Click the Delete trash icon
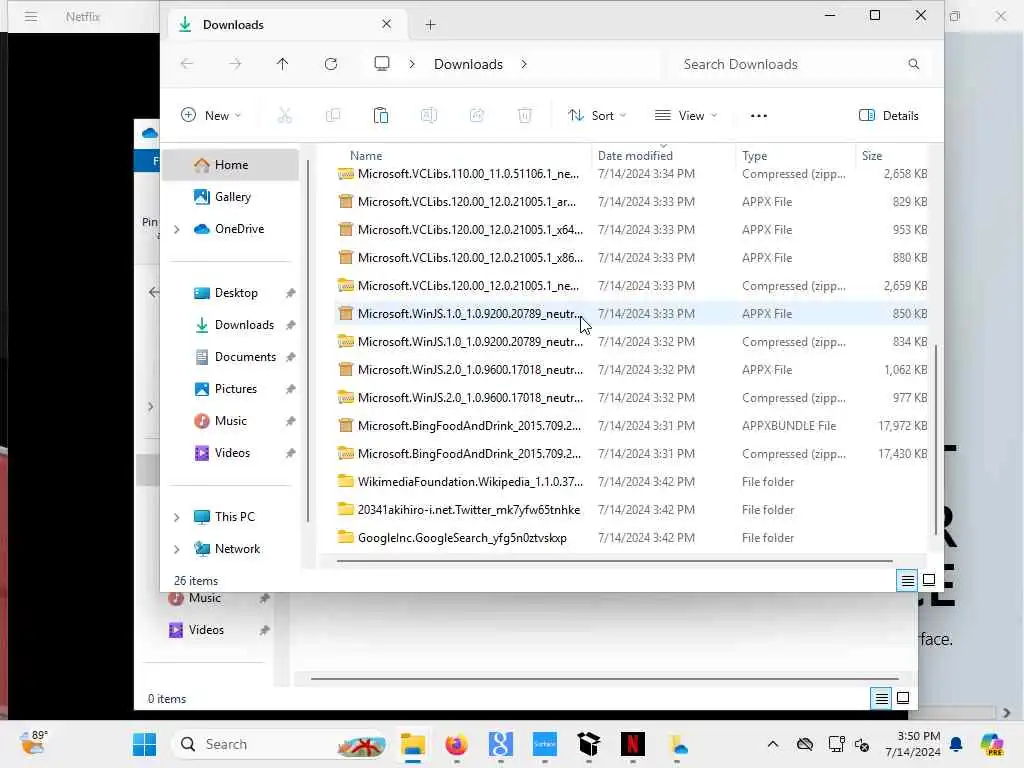 (x=524, y=116)
